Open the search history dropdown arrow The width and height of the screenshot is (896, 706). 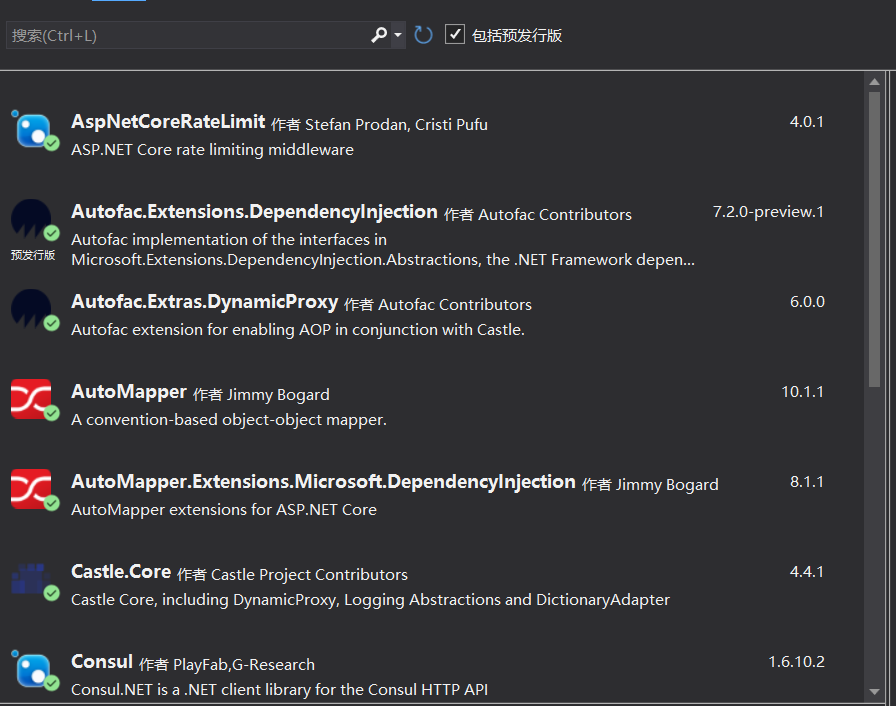coord(398,35)
